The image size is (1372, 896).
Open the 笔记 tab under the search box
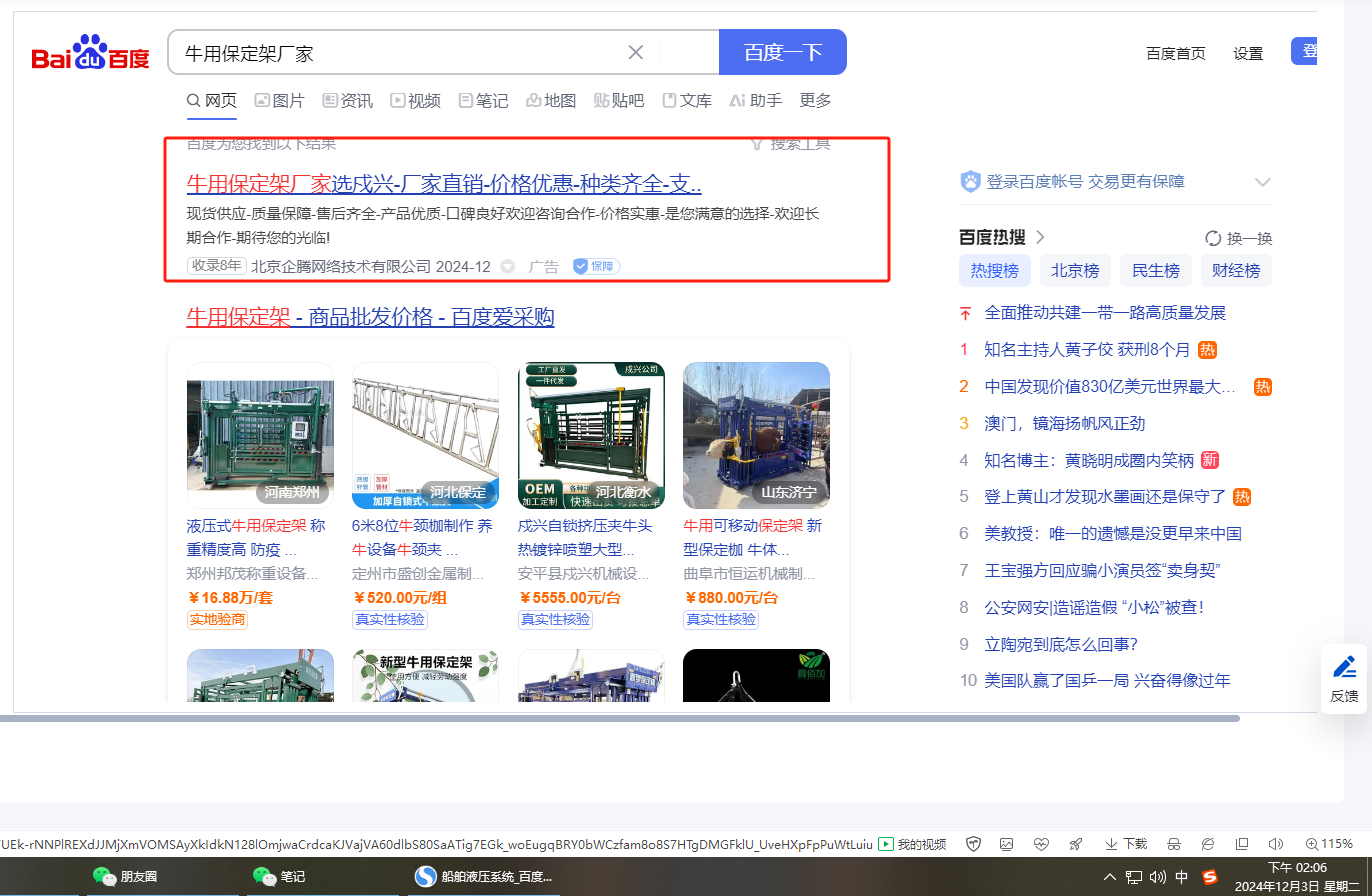(483, 100)
